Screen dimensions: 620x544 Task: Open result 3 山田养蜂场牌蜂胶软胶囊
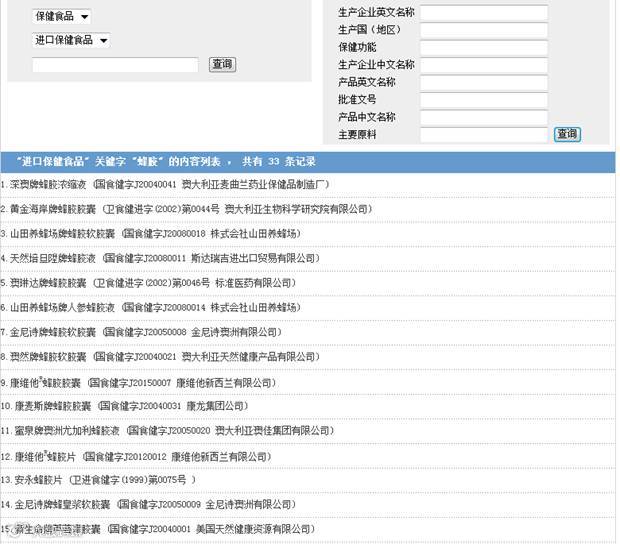(x=151, y=234)
